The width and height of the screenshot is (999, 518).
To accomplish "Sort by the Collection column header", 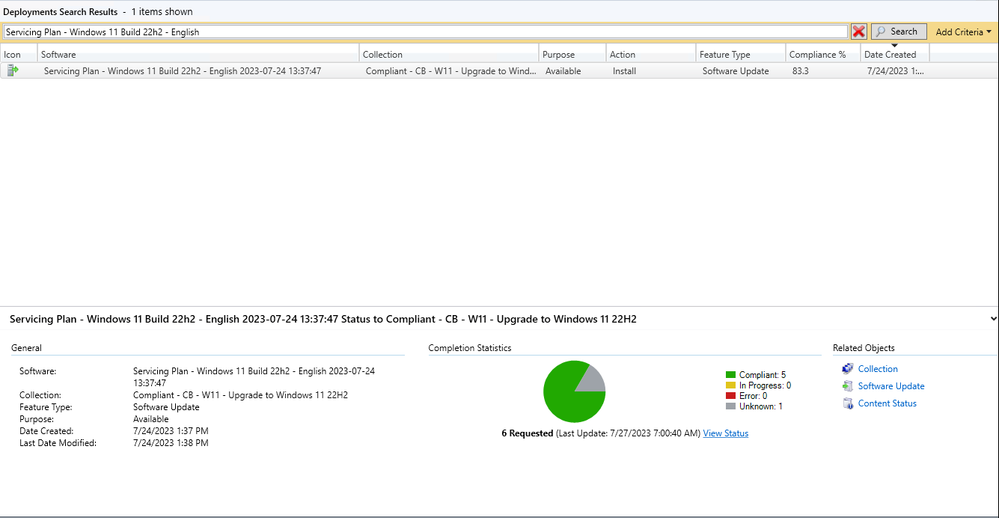I will point(449,55).
